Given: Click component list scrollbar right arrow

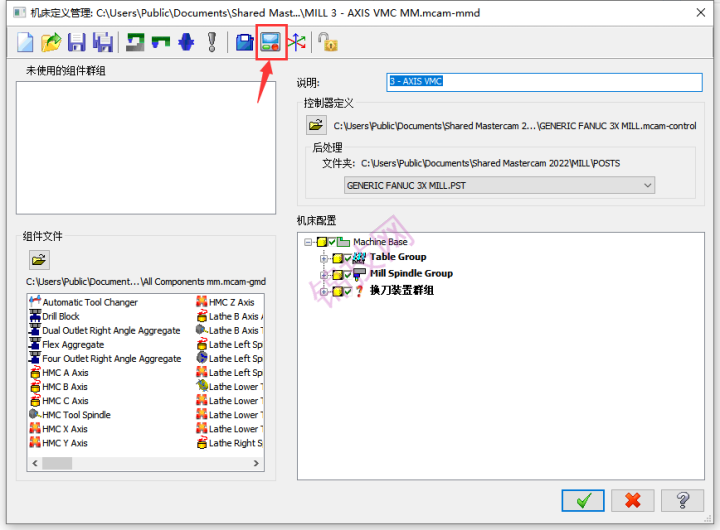Looking at the screenshot, I should pos(256,463).
